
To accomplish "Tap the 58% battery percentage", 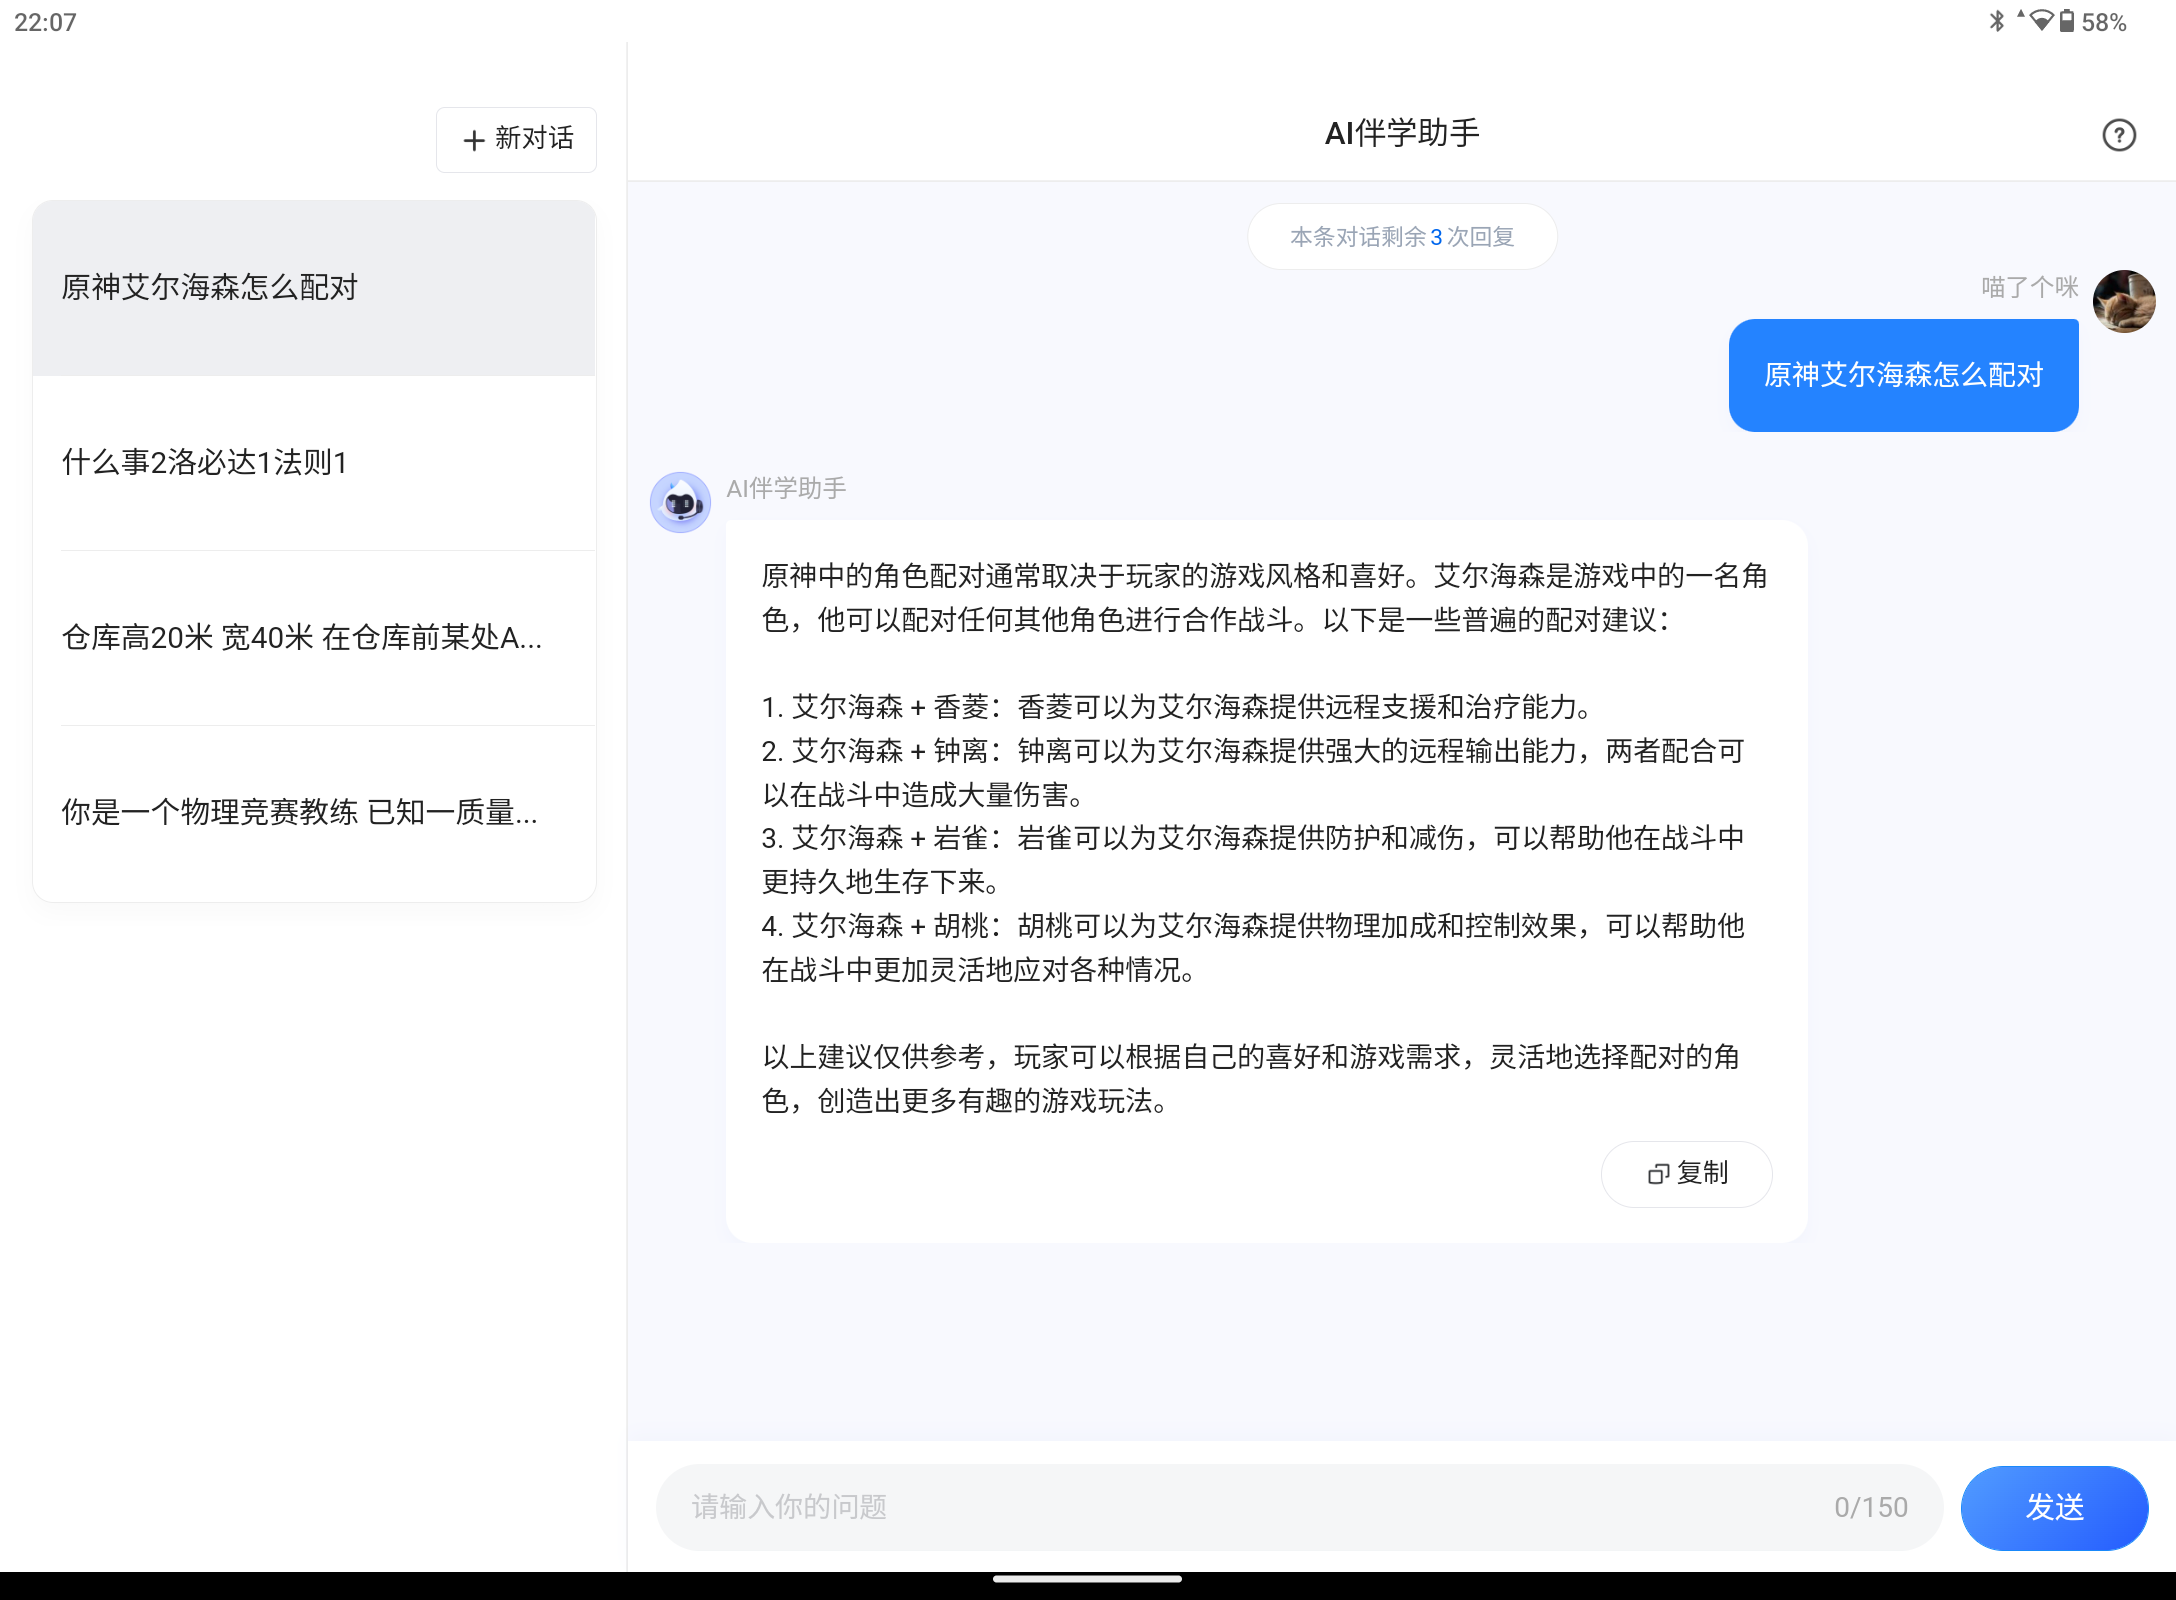I will coord(2104,22).
